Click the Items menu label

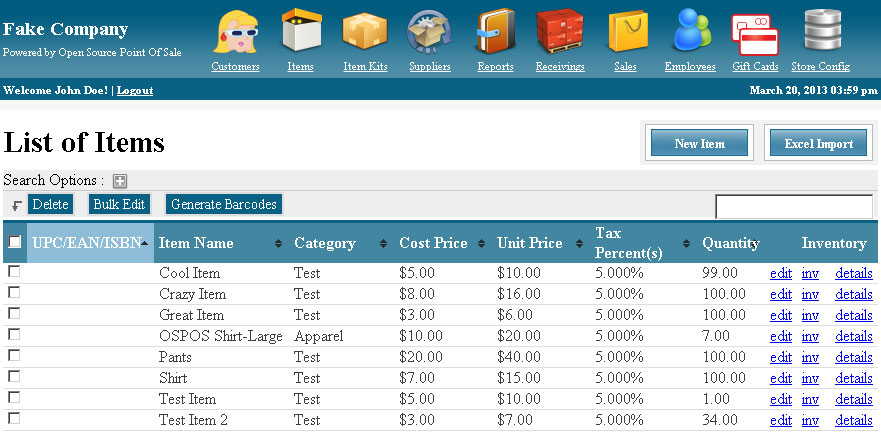(x=300, y=67)
